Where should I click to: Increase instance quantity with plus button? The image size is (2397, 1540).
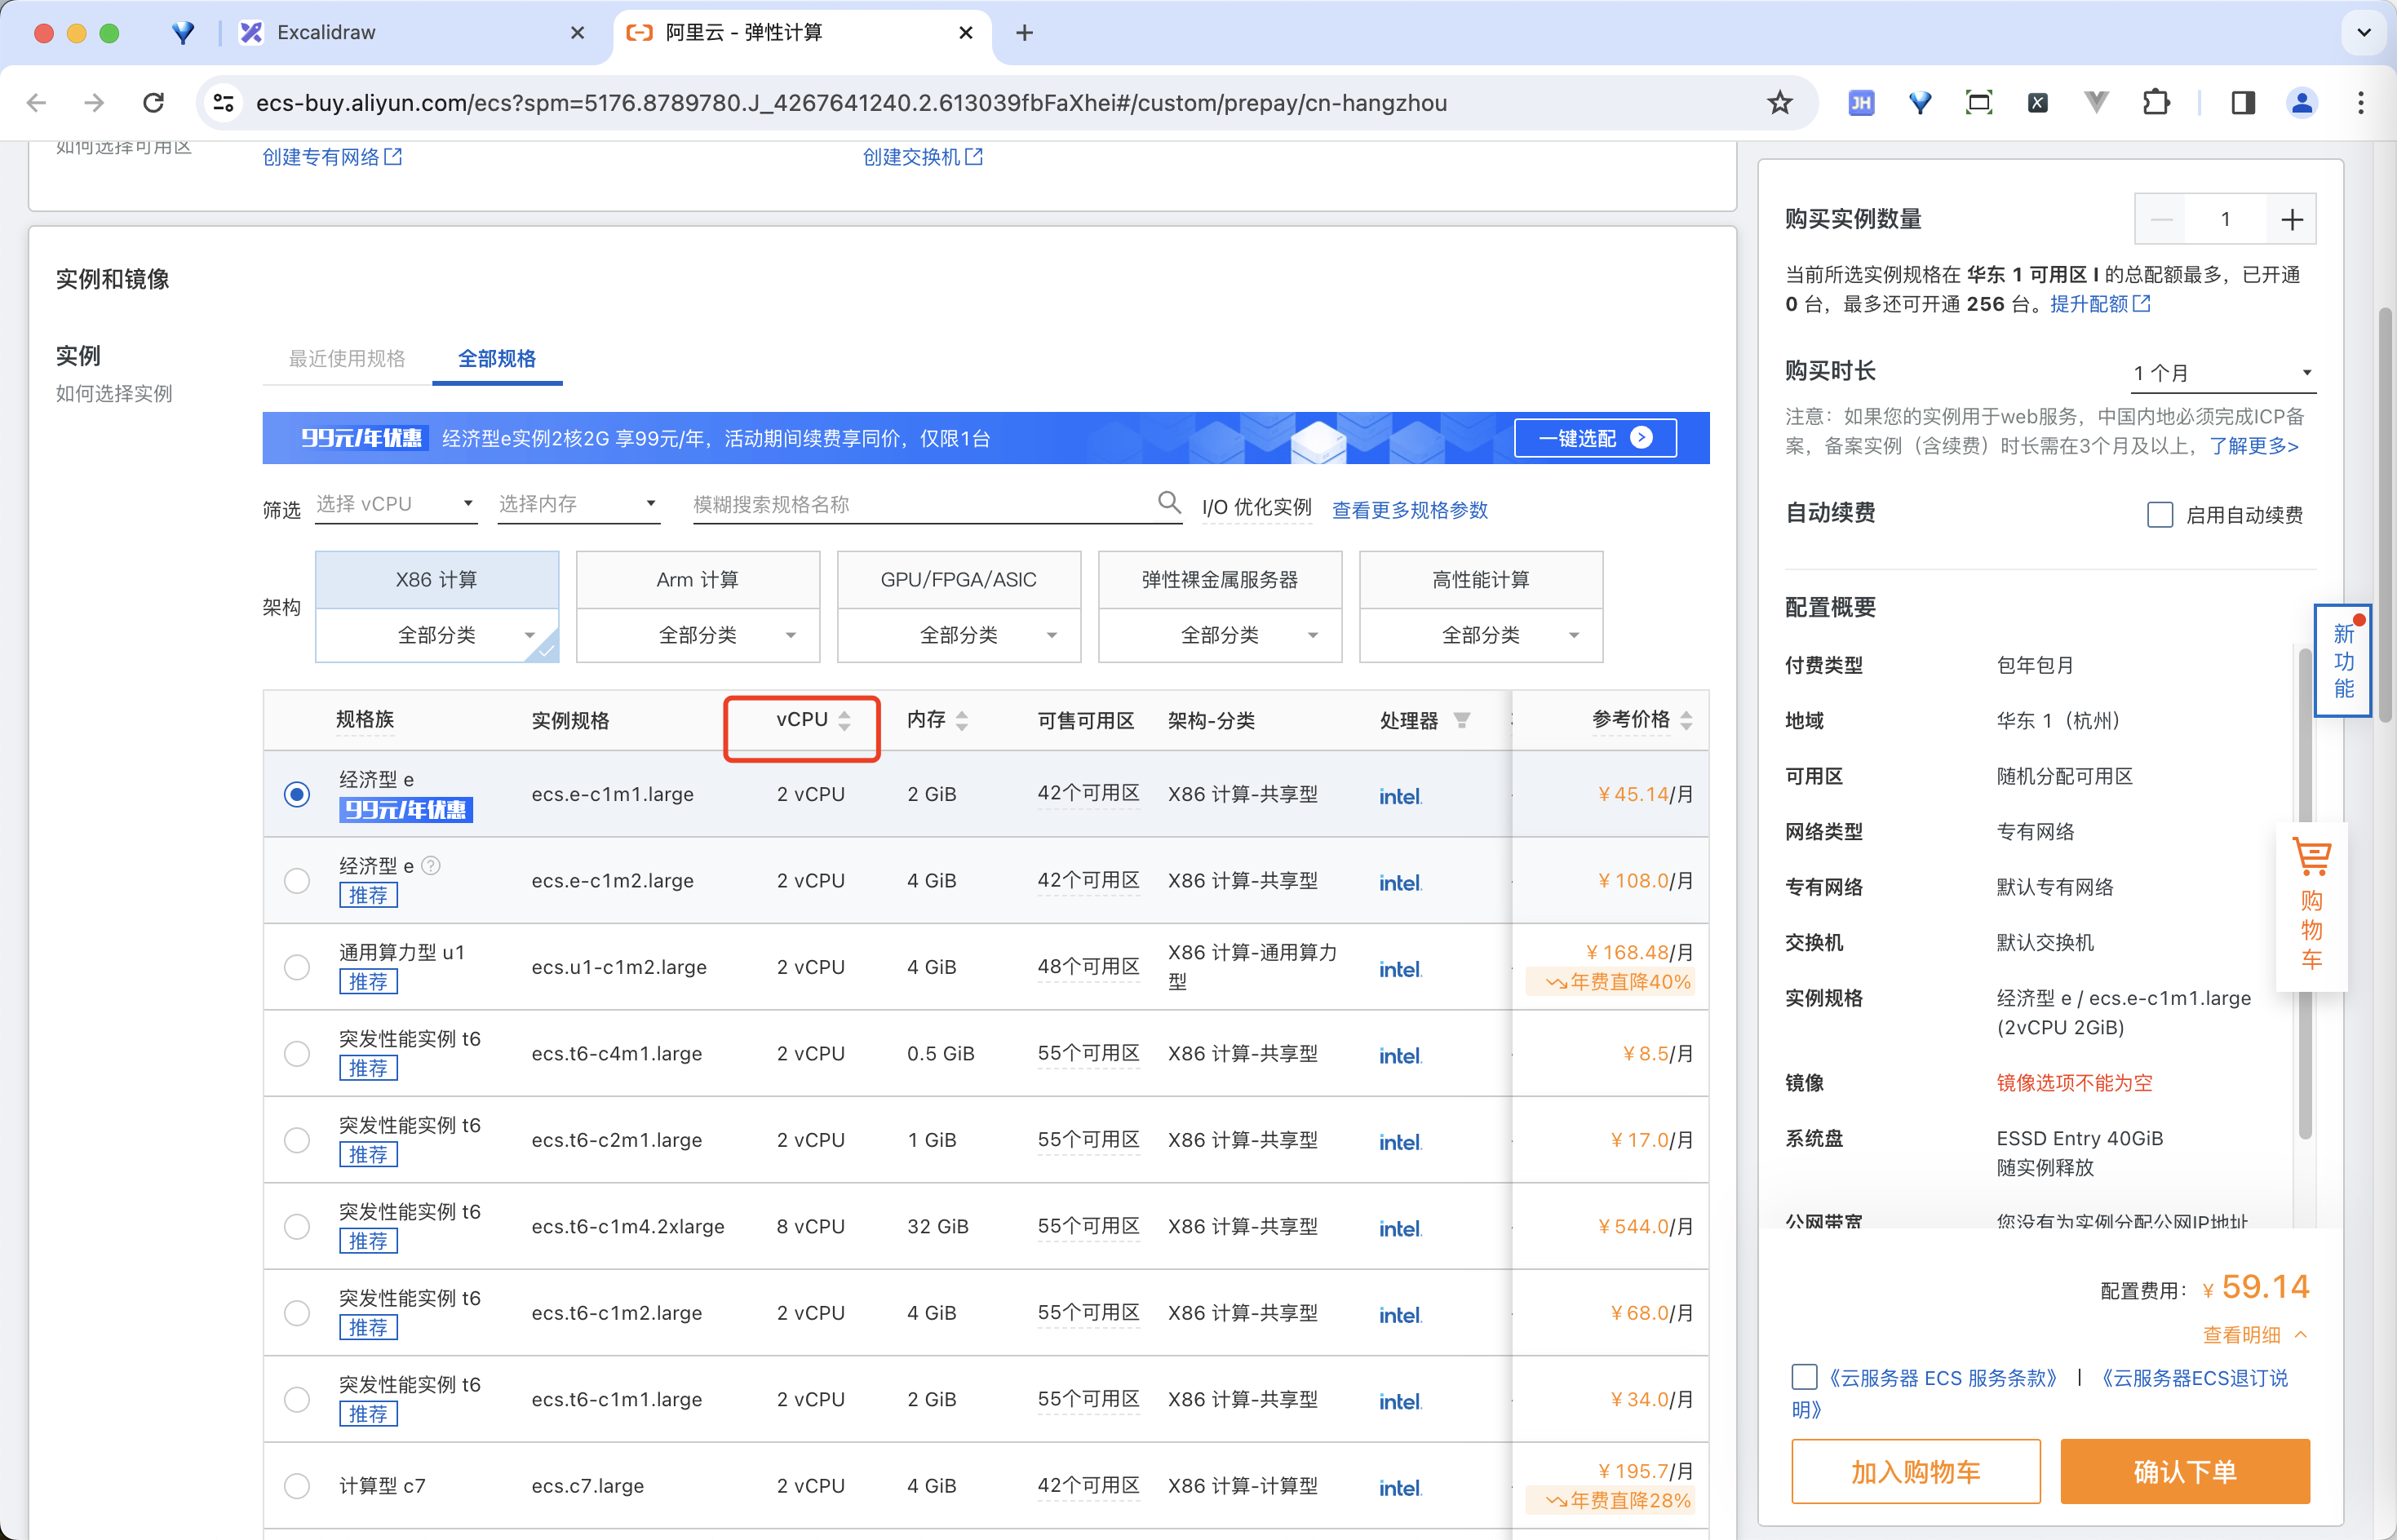coord(2291,219)
